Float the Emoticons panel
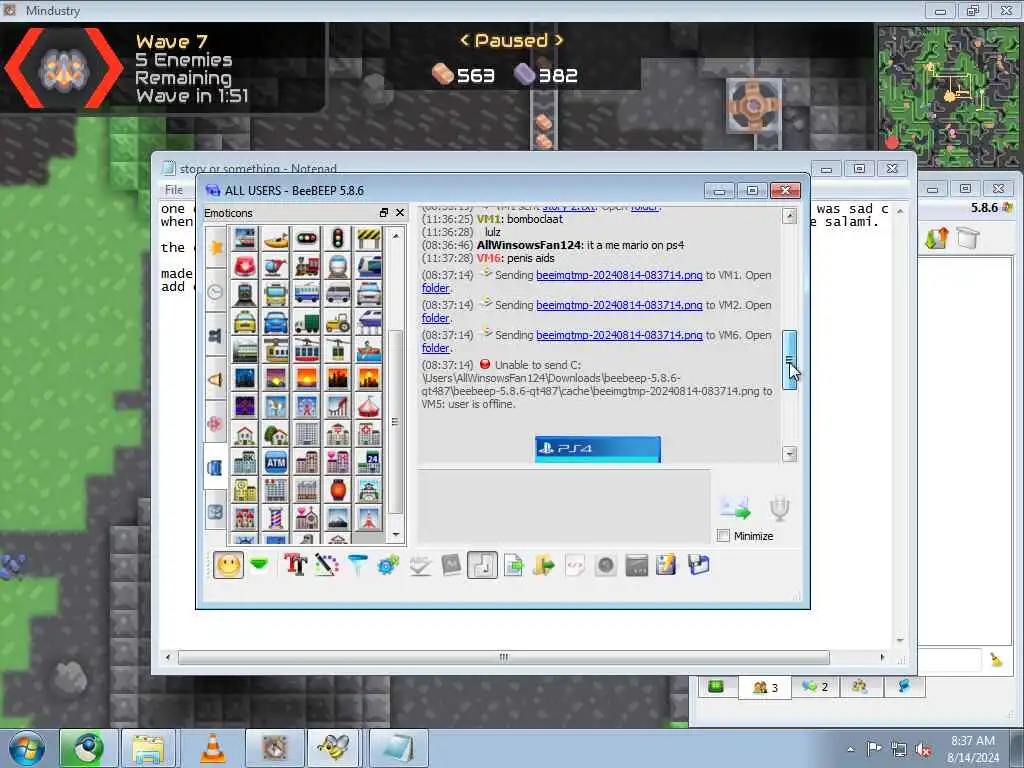 pyautogui.click(x=384, y=213)
